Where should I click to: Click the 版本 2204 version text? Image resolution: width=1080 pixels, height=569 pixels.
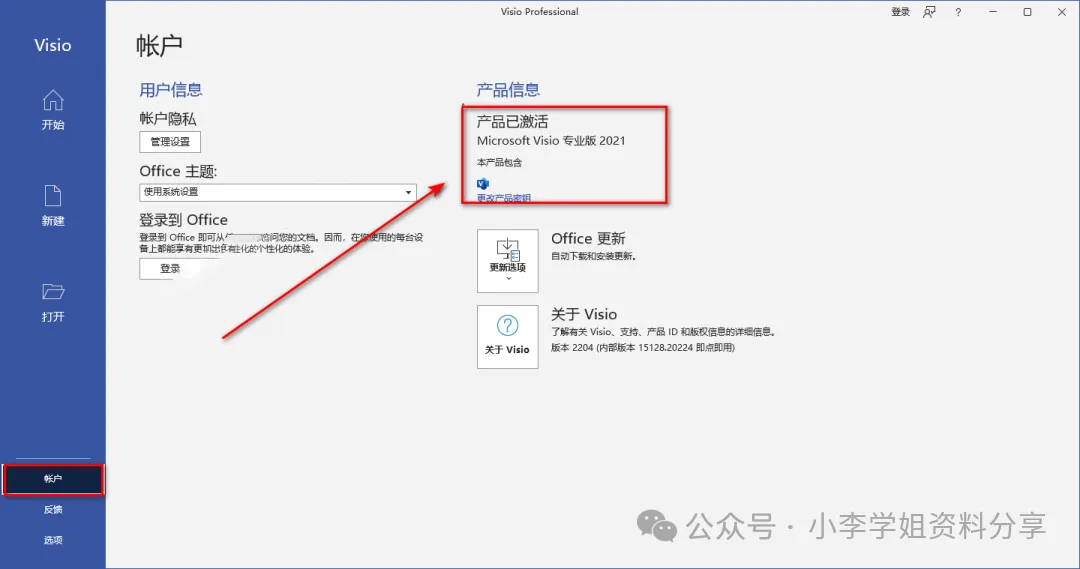tap(643, 348)
